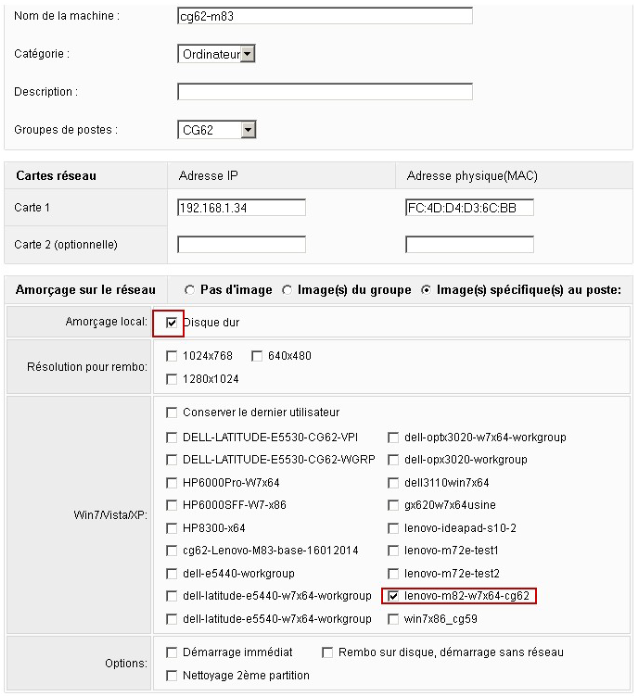Select the Pas d'image radio button
This screenshot has width=634, height=699.
(191, 290)
